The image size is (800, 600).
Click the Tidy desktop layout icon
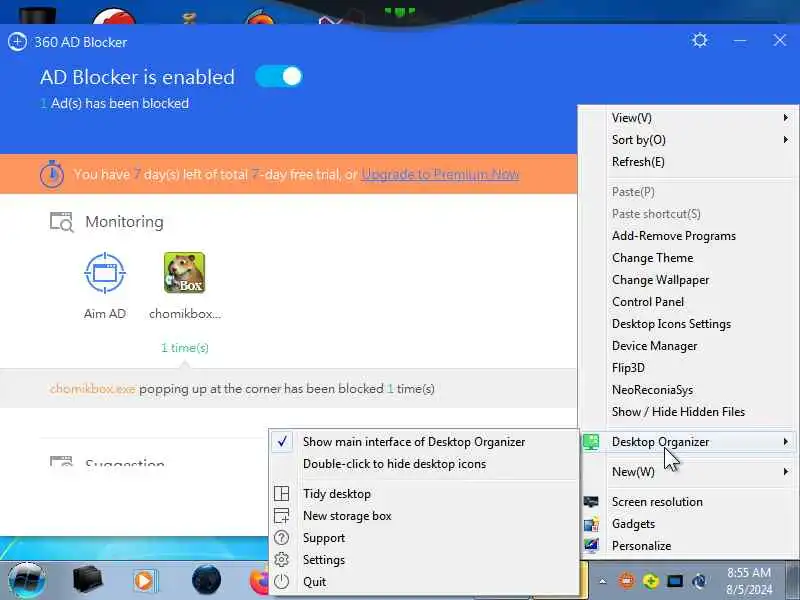[282, 493]
